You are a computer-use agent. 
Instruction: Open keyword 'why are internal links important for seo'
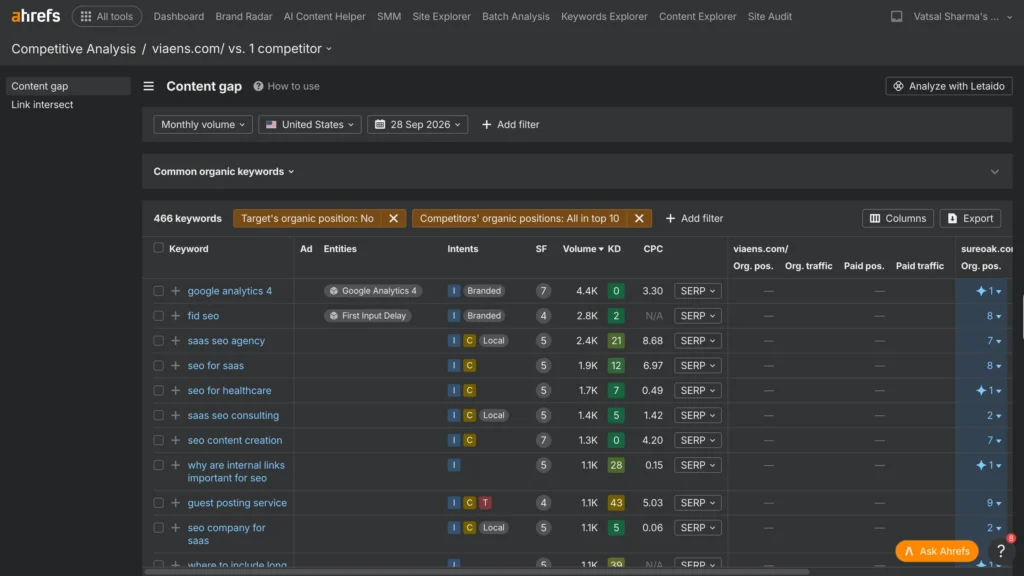pos(236,471)
